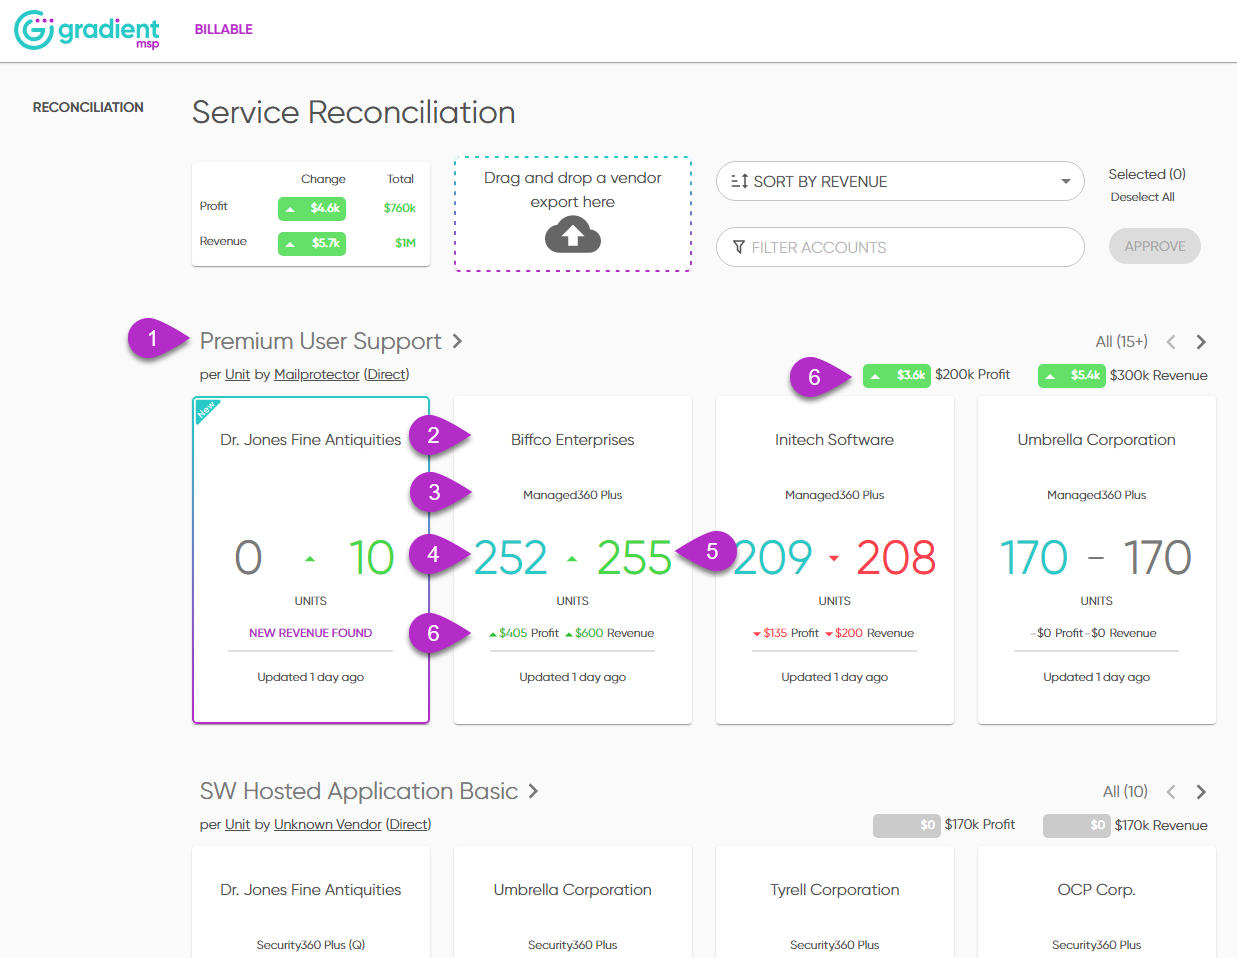Open the Direct link under SW Hosted Application Basic

408,824
